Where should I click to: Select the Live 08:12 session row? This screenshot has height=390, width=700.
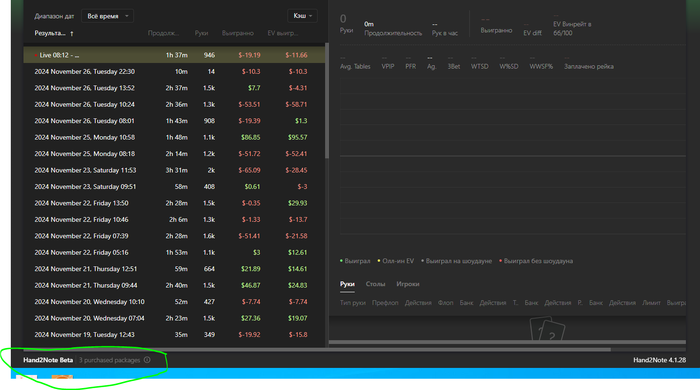point(174,55)
